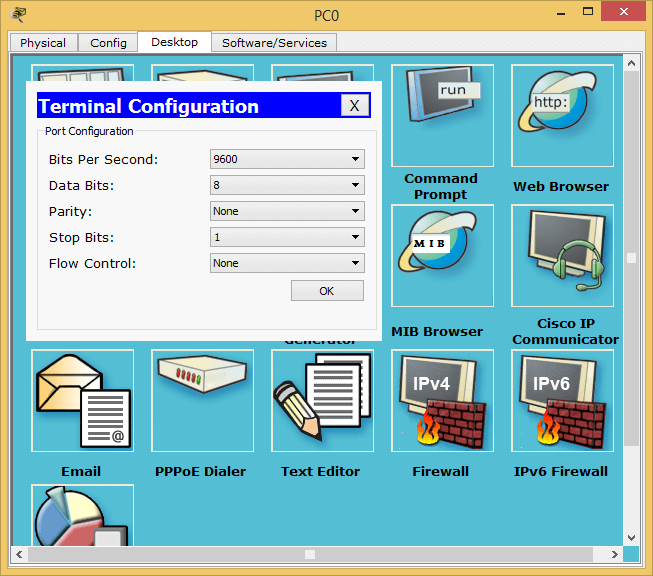Screen dimensions: 653x576
Task: Open the Data Bits dropdown
Action: click(x=287, y=185)
